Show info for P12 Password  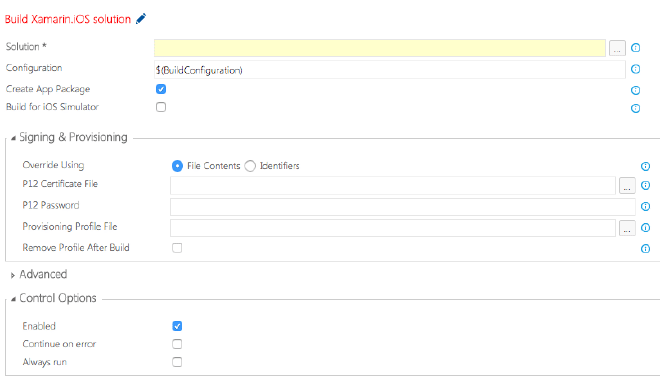pos(645,206)
